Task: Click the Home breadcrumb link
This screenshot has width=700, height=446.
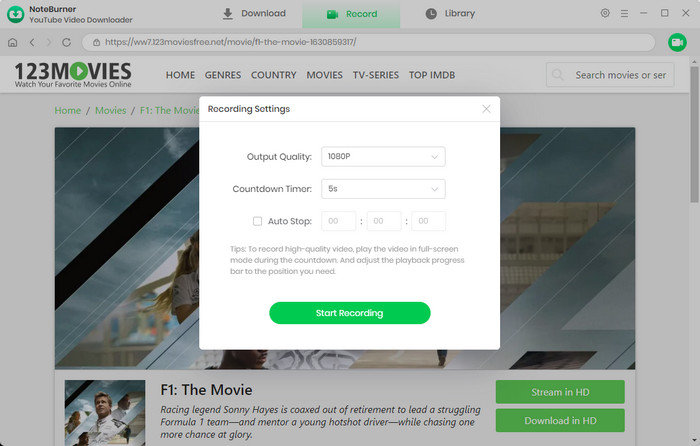Action: [68, 110]
